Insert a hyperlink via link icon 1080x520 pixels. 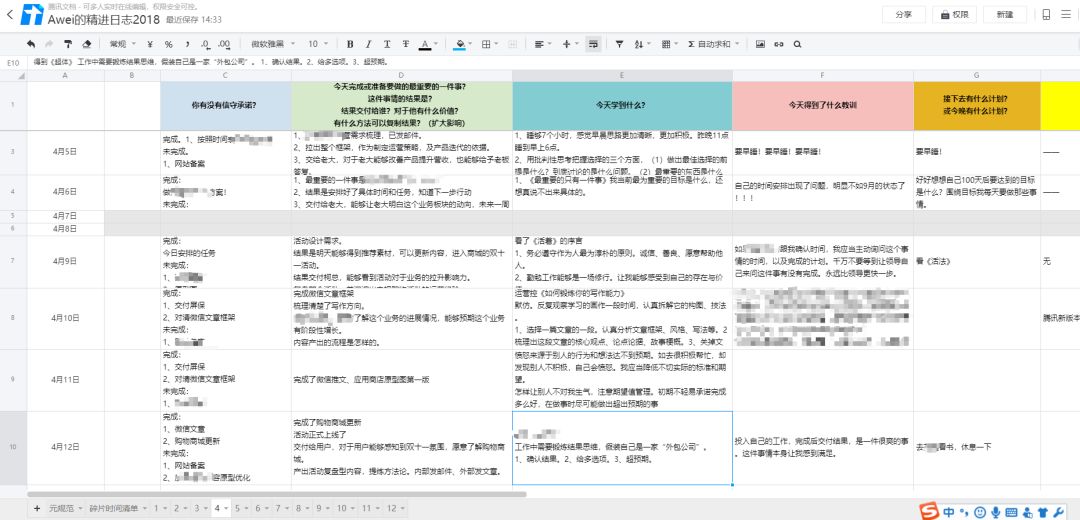click(779, 44)
